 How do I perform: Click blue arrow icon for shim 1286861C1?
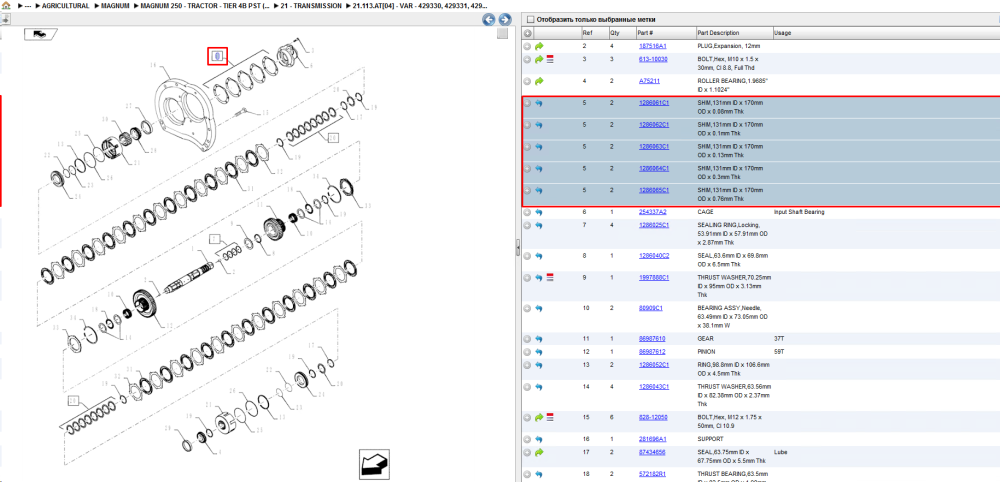[539, 103]
